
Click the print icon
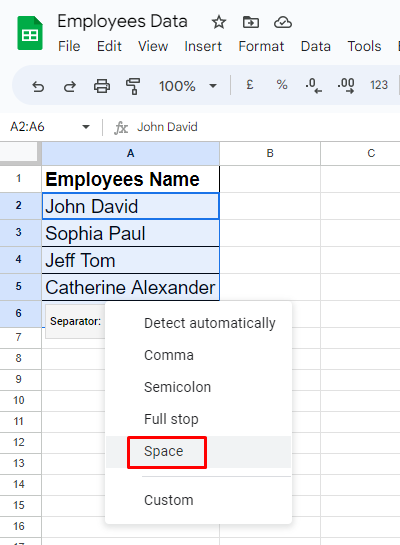[102, 86]
